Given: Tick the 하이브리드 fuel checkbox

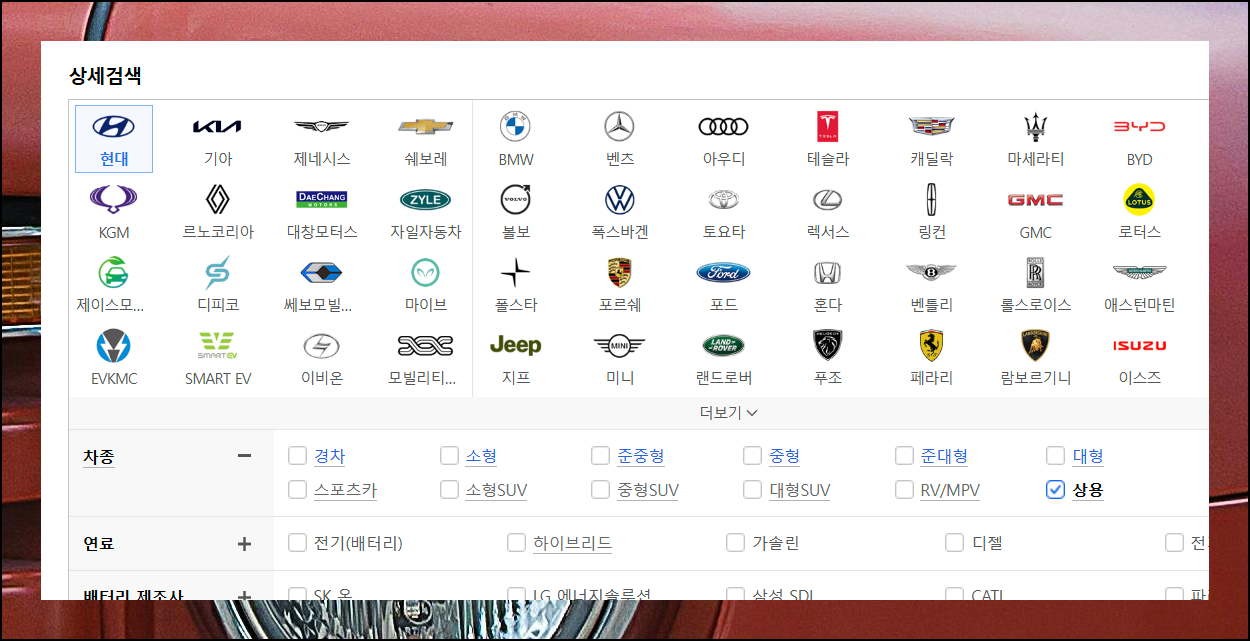Looking at the screenshot, I should pyautogui.click(x=516, y=543).
